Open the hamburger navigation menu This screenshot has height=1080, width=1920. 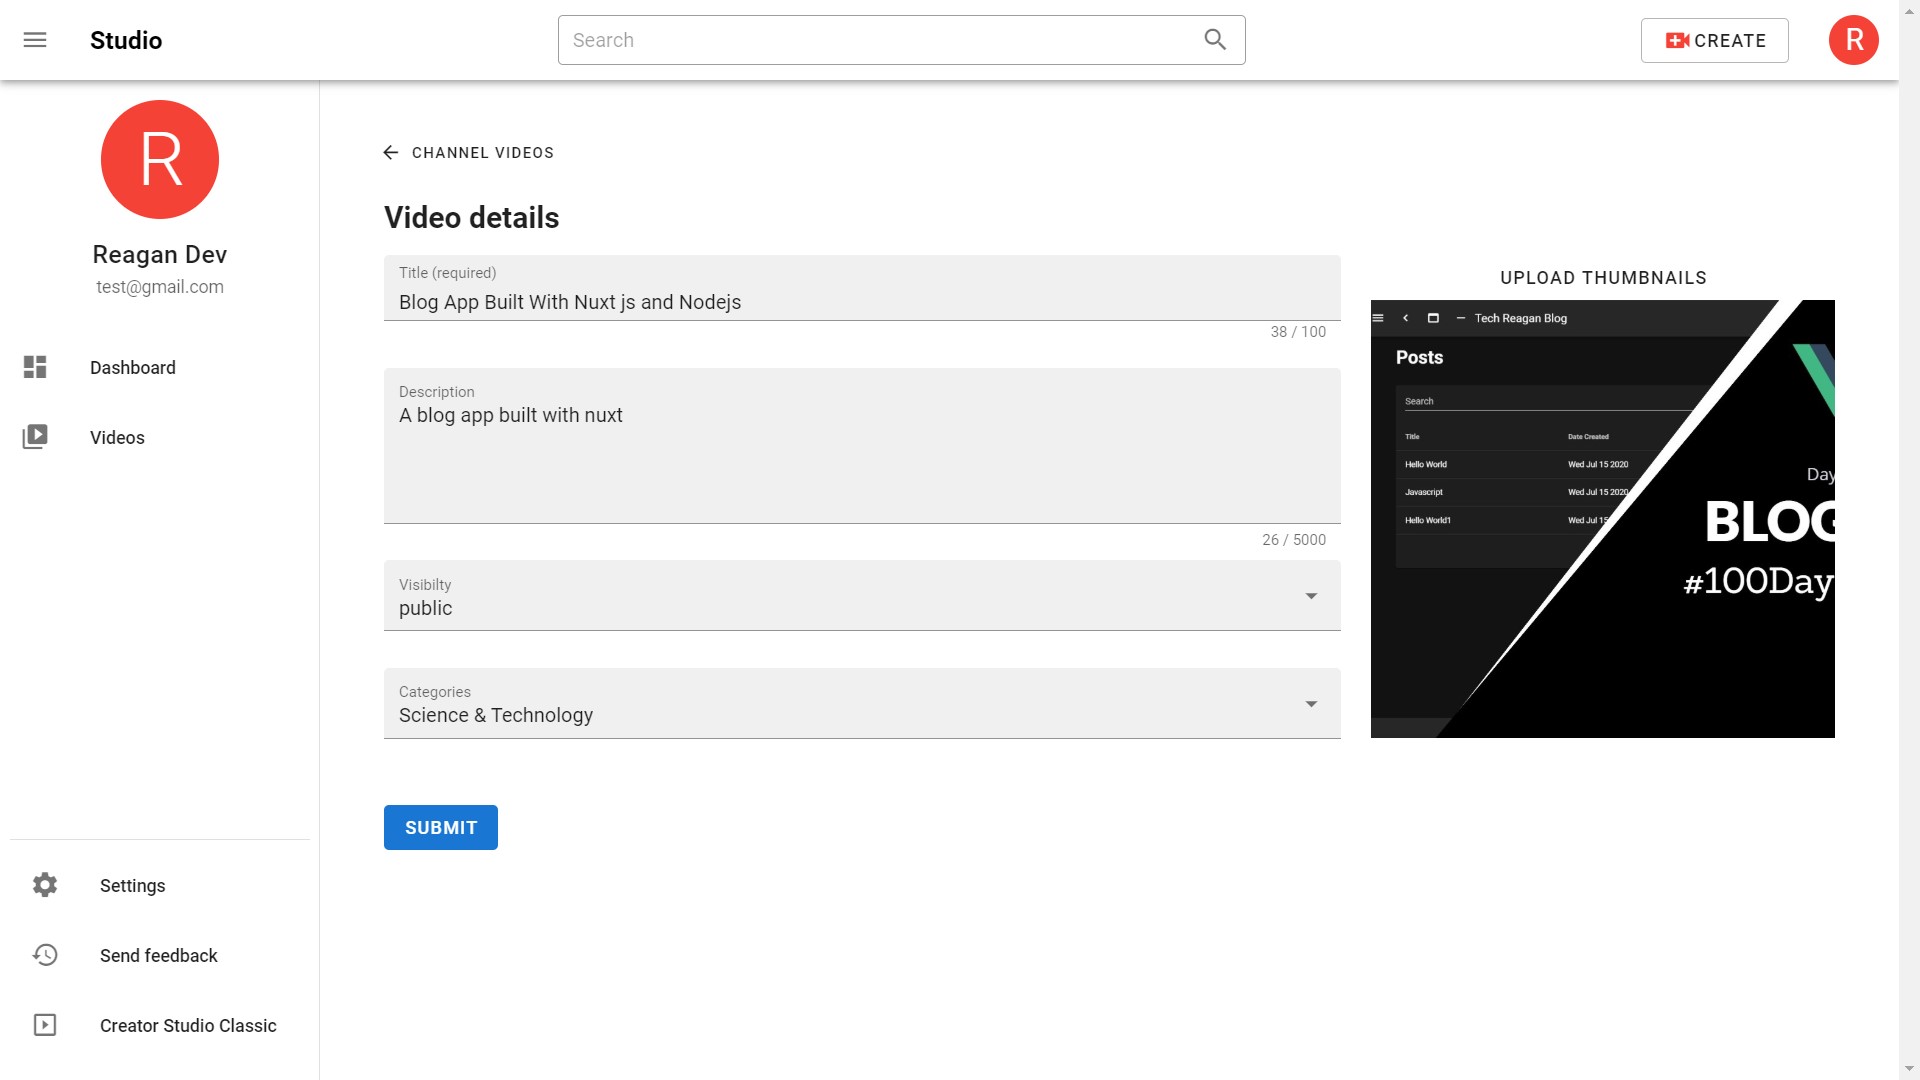pos(35,40)
